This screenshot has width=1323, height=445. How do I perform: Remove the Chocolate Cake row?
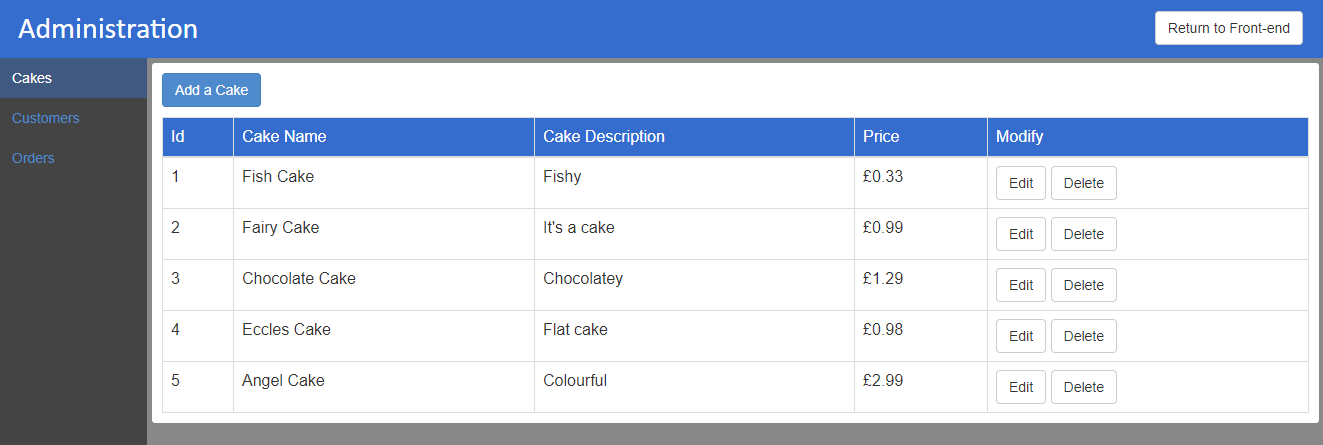(x=1083, y=285)
